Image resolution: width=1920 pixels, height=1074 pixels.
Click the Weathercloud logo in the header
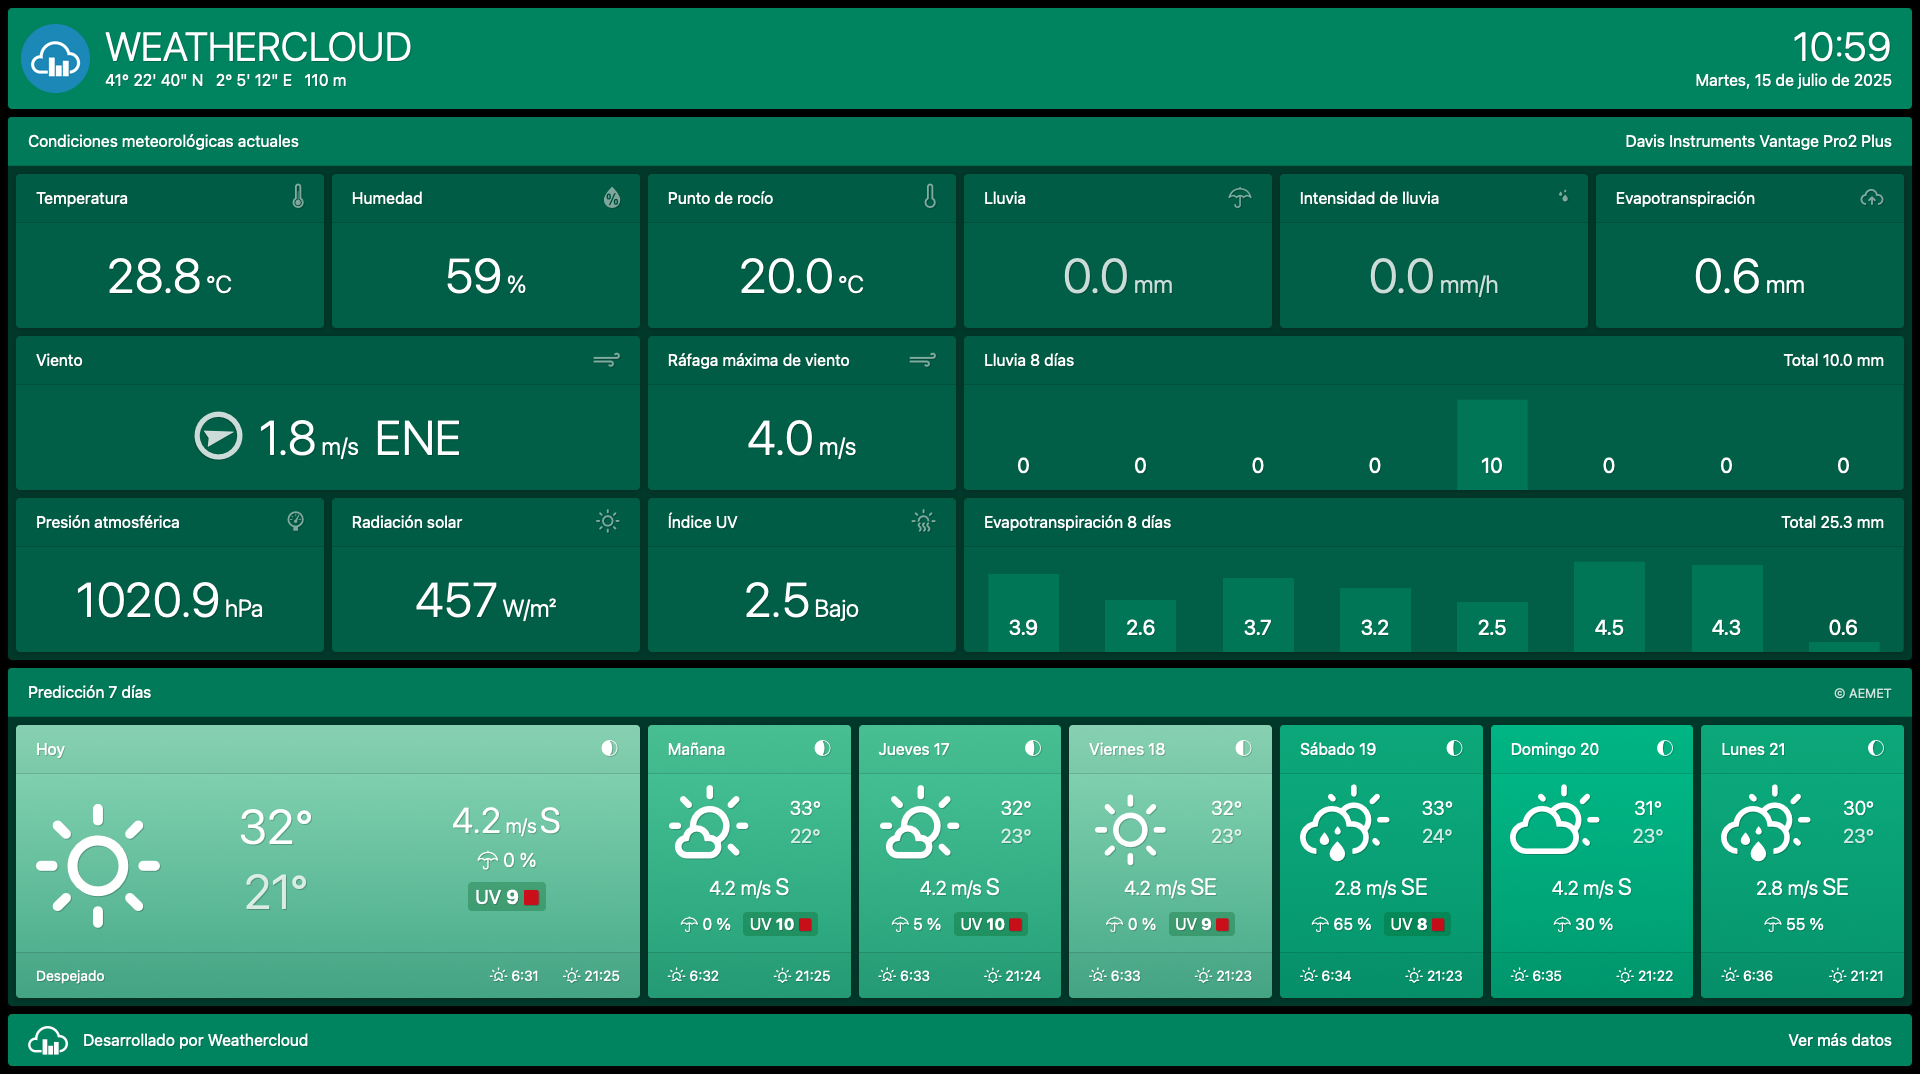tap(56, 59)
